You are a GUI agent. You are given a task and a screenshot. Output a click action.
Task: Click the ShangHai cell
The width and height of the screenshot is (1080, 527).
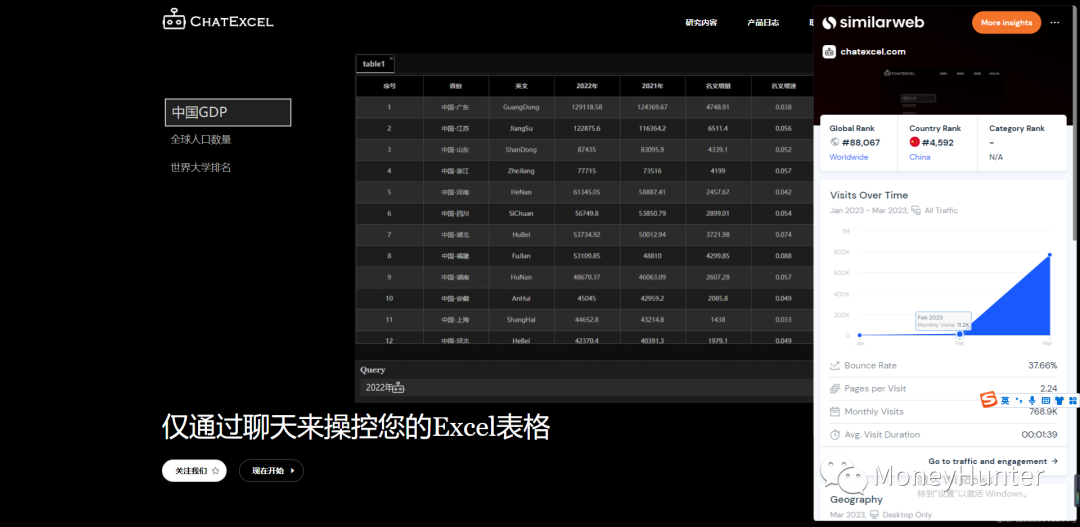coord(521,320)
